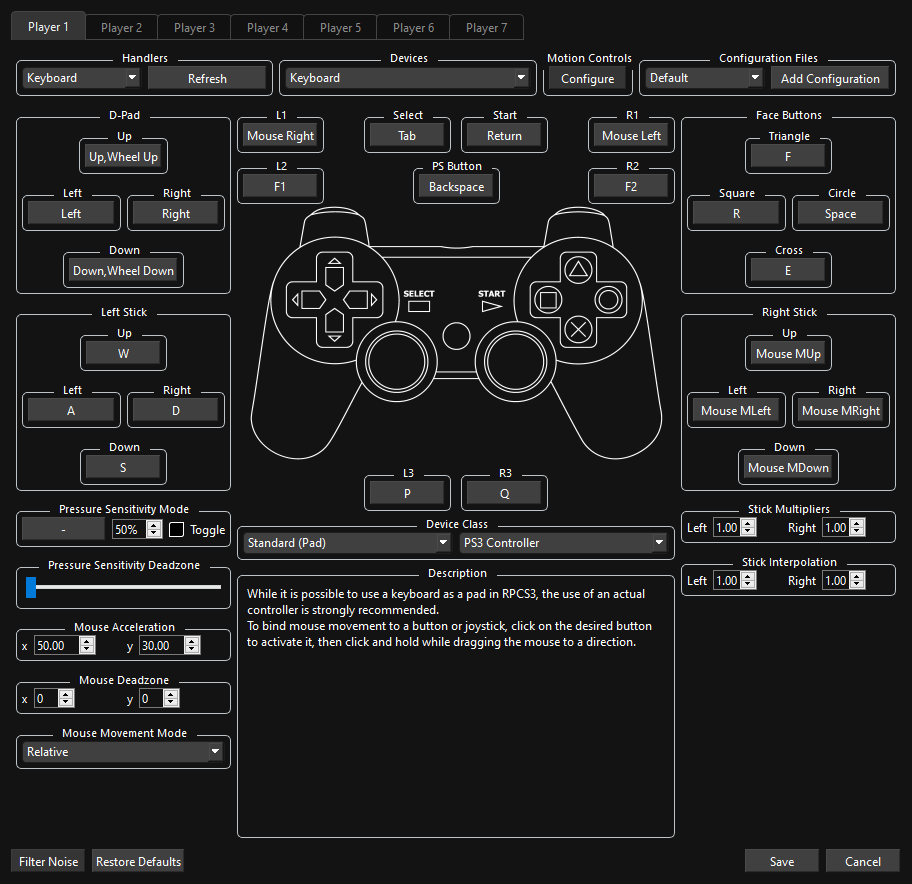Click the Mouse Deadzone x field
Screen dimensions: 912x884
46,698
